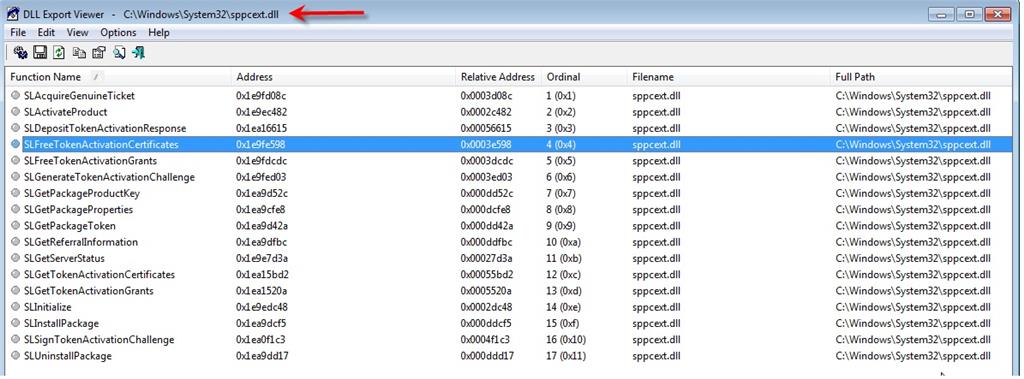
Task: Select the SLDepositTokenActivationResponse function name
Action: pos(105,128)
